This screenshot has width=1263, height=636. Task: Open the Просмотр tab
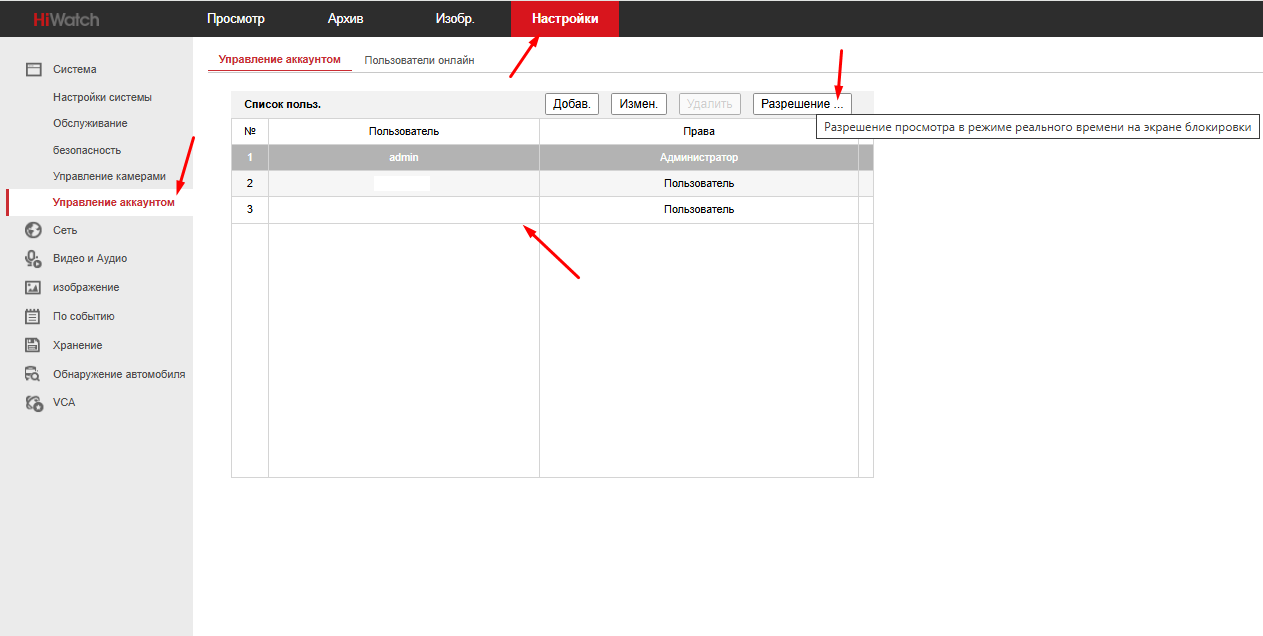click(x=236, y=19)
